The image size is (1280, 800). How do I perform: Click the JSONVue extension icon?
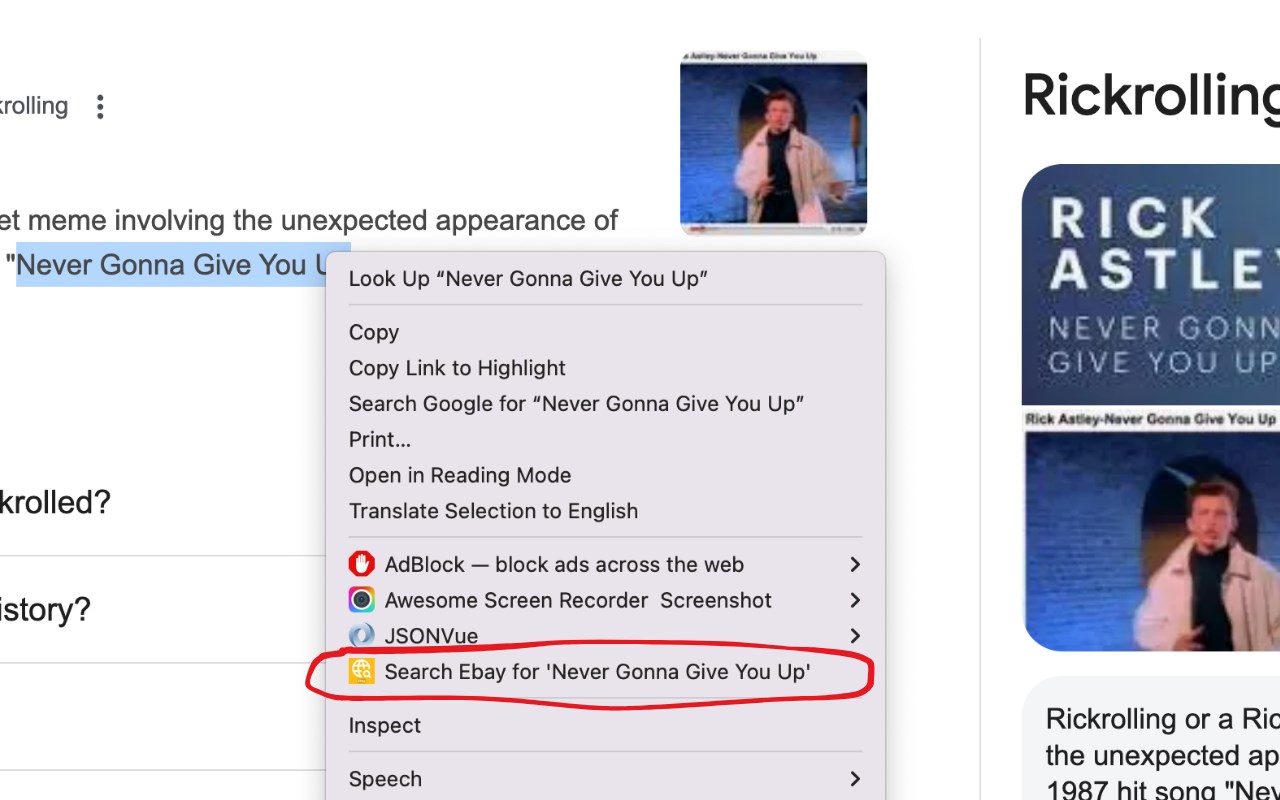(x=361, y=635)
